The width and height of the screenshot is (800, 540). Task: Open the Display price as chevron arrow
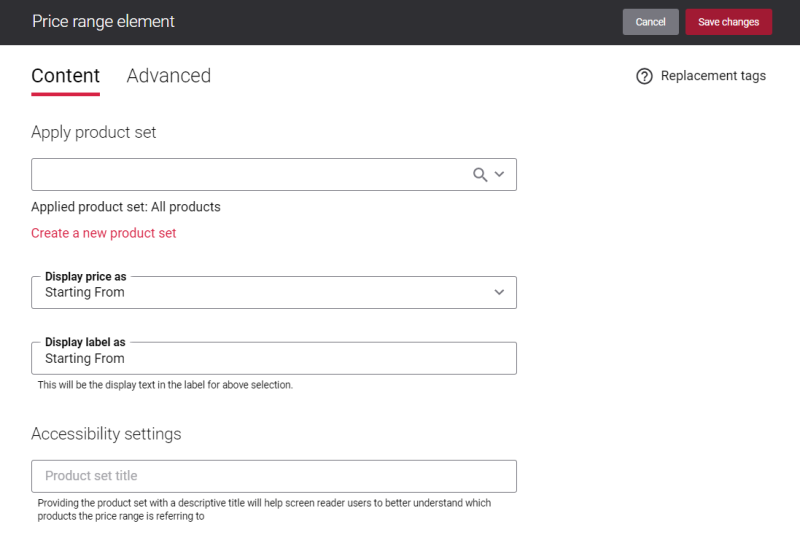tap(499, 292)
